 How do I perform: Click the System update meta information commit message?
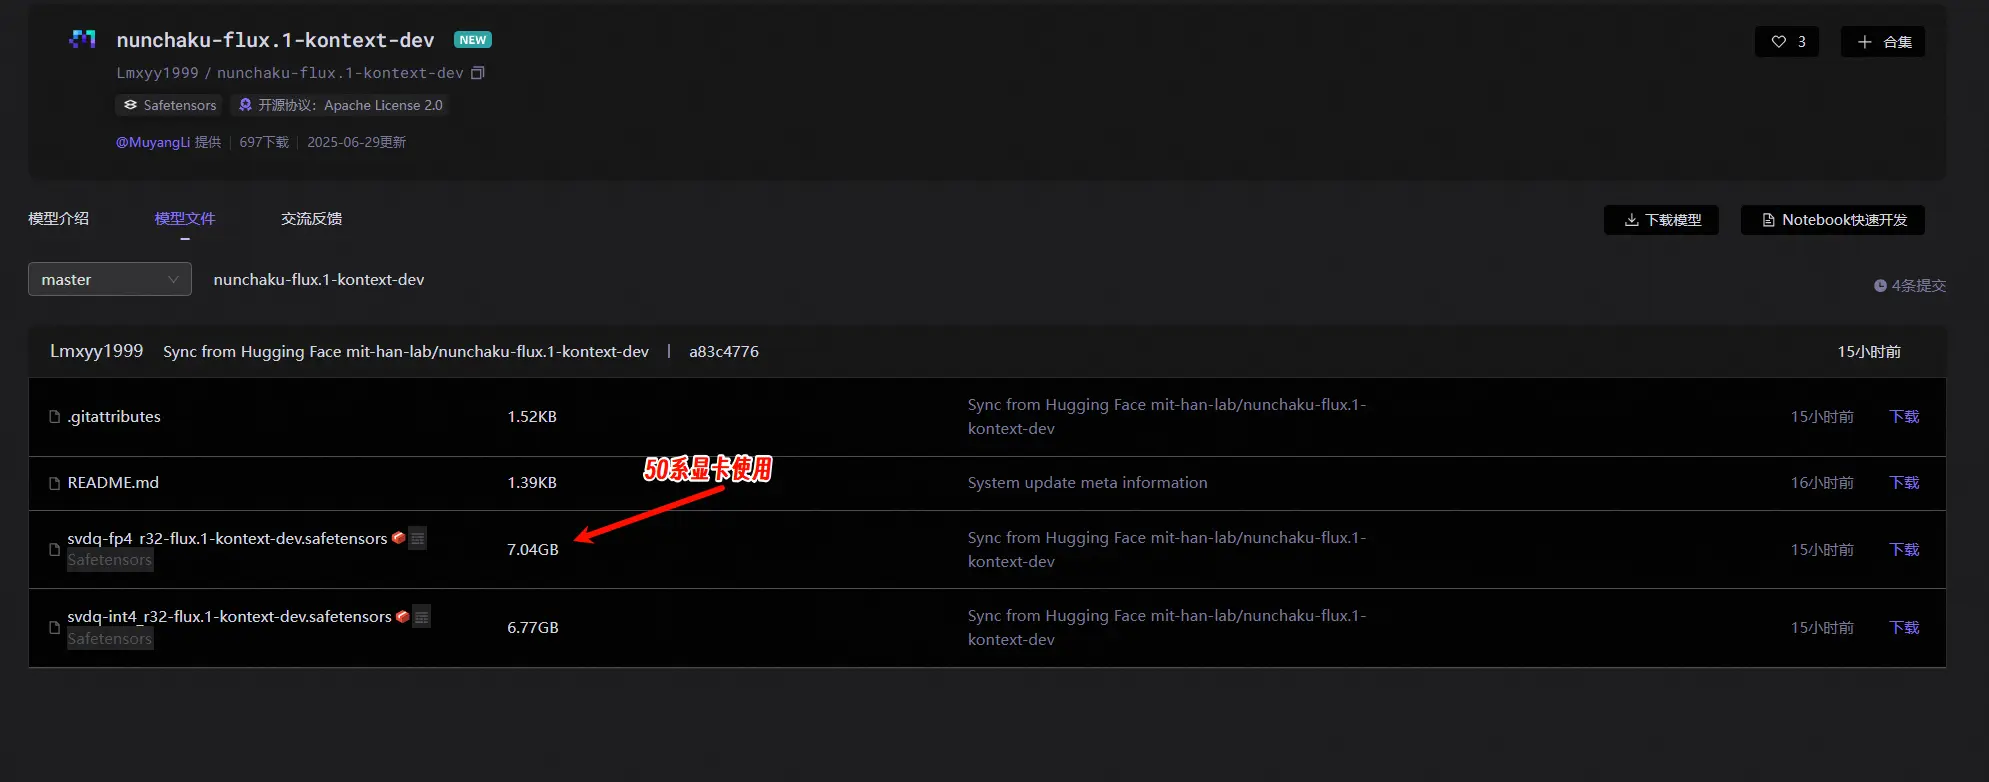pos(1088,483)
